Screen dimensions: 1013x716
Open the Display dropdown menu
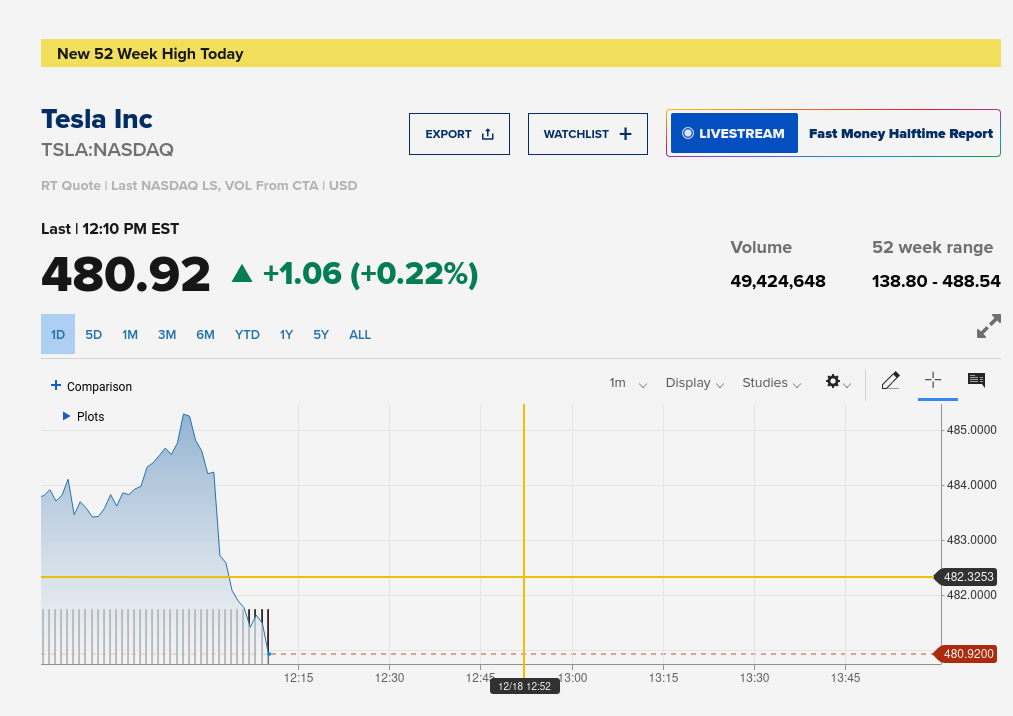click(694, 383)
